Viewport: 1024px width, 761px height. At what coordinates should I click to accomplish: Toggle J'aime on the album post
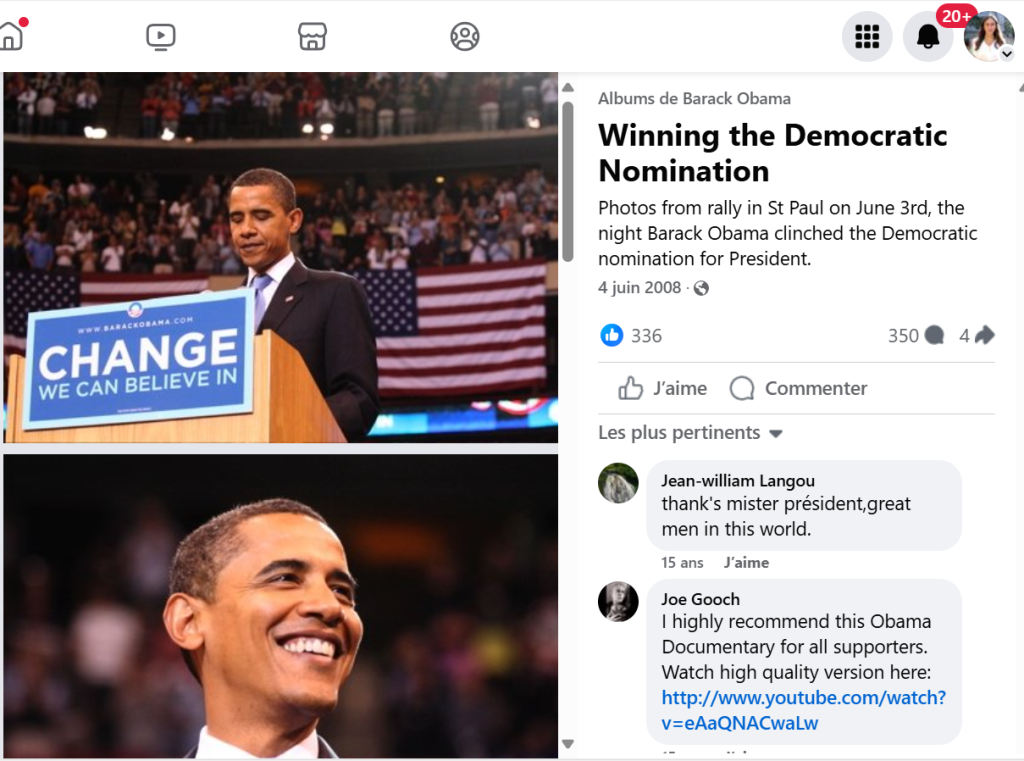tap(662, 389)
